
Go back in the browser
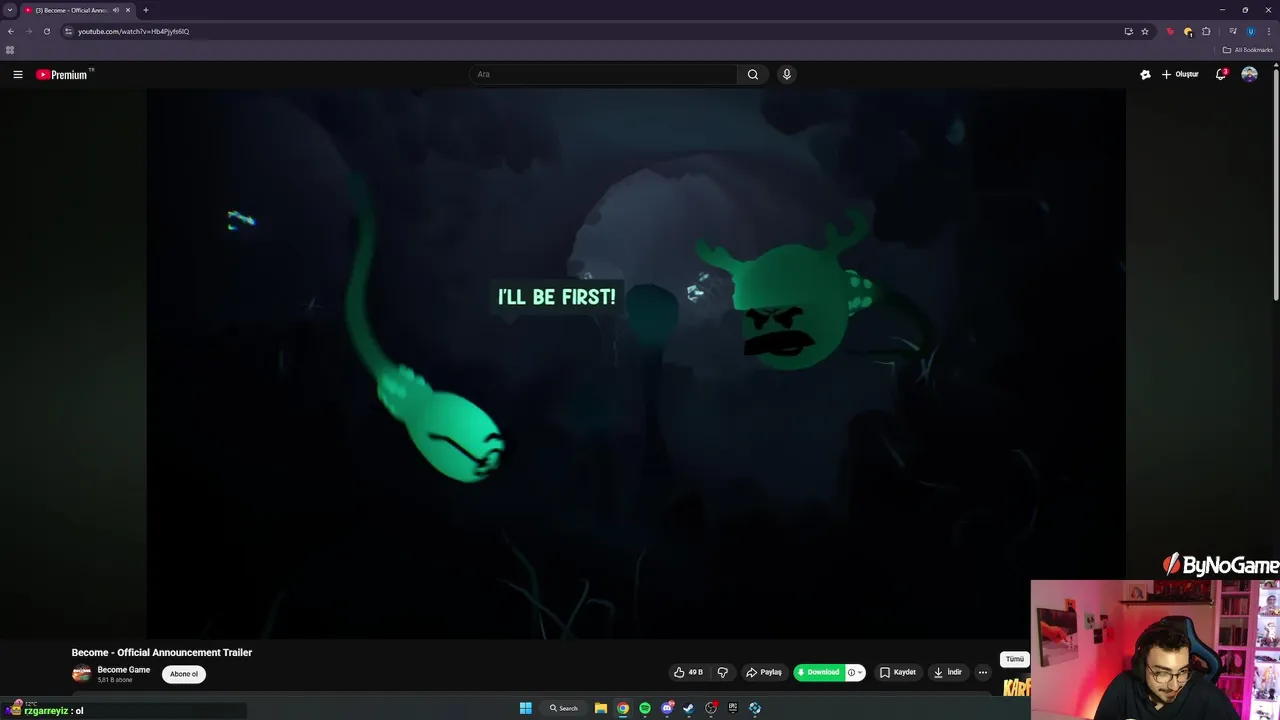(x=11, y=31)
